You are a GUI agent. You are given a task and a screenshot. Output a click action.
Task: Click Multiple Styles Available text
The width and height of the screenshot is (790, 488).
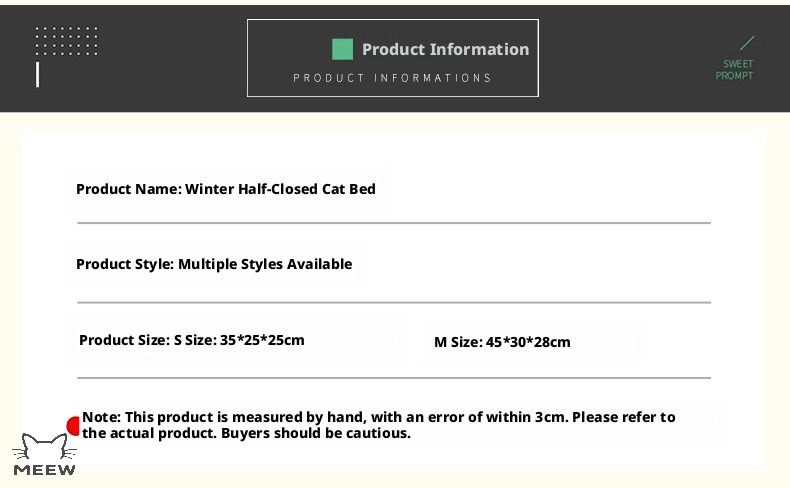(265, 264)
